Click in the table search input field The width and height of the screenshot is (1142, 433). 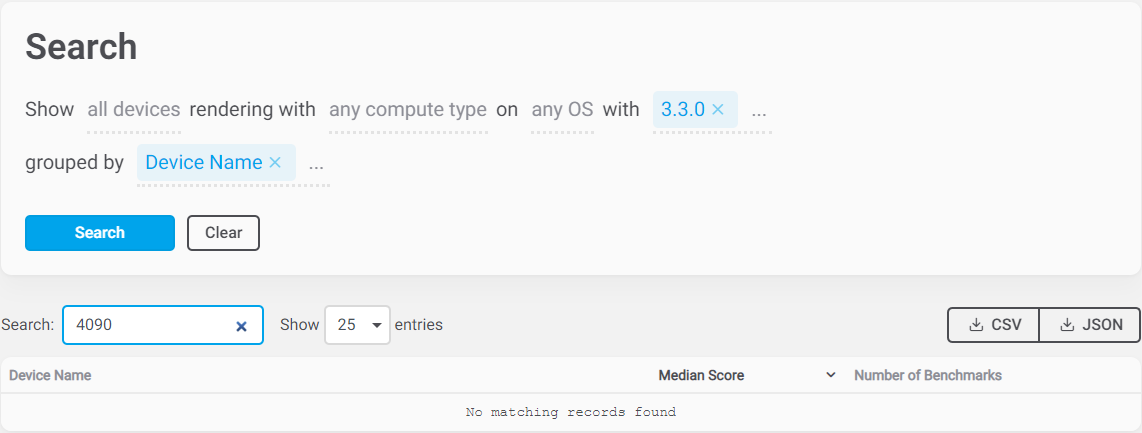tap(150, 325)
